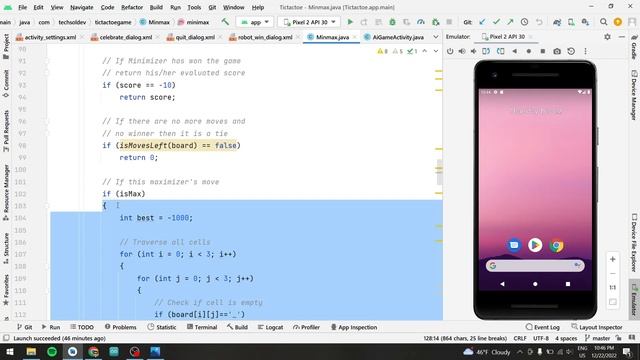Change CRLF line separator in status bar
This screenshot has height=360, width=640.
coord(520,338)
